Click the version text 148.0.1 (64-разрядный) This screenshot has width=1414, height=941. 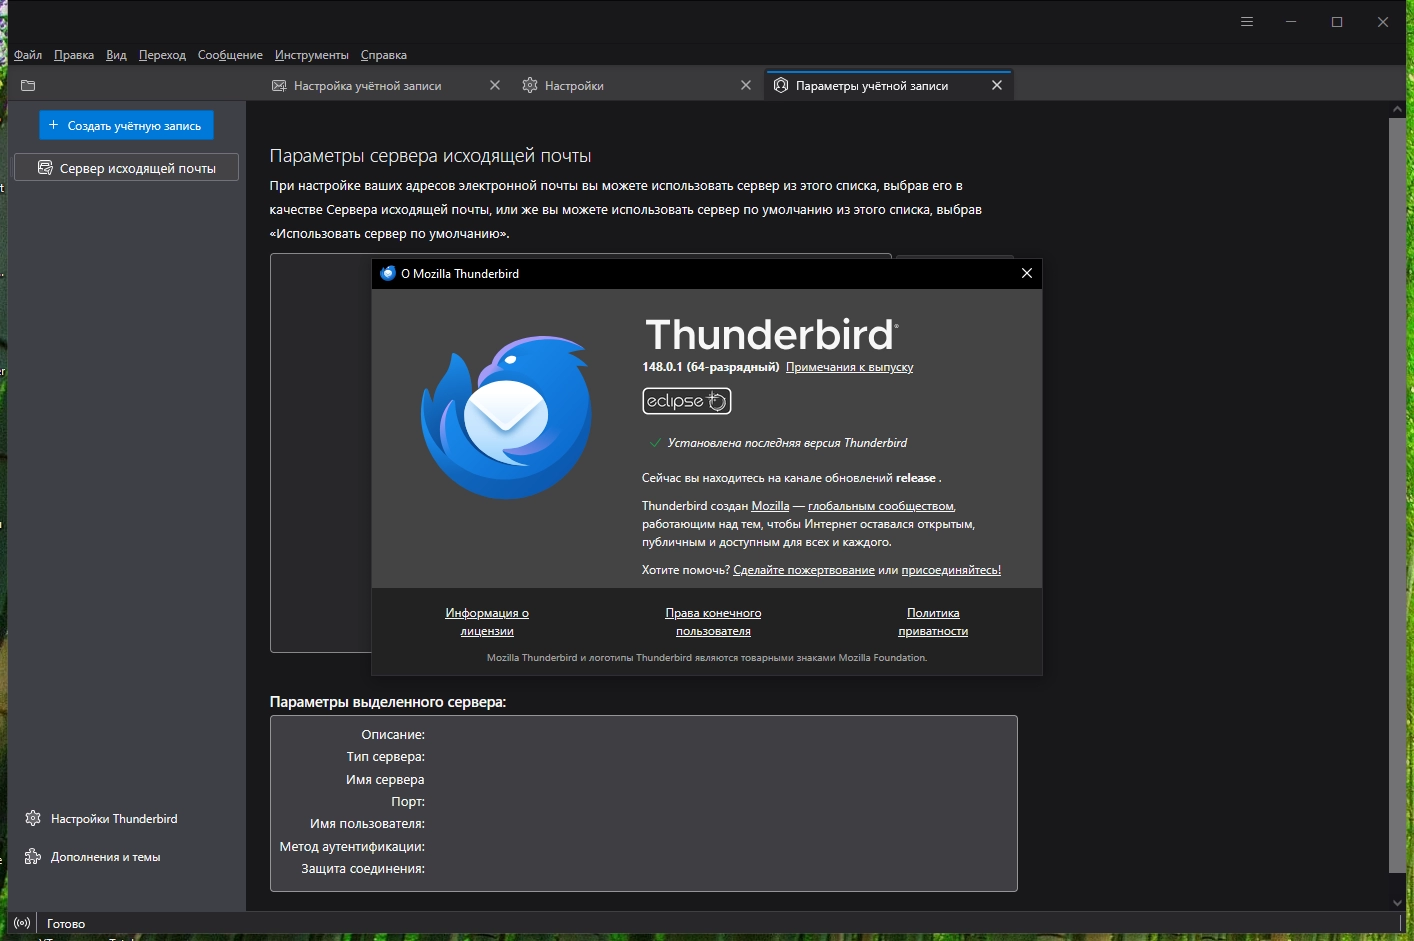click(711, 367)
